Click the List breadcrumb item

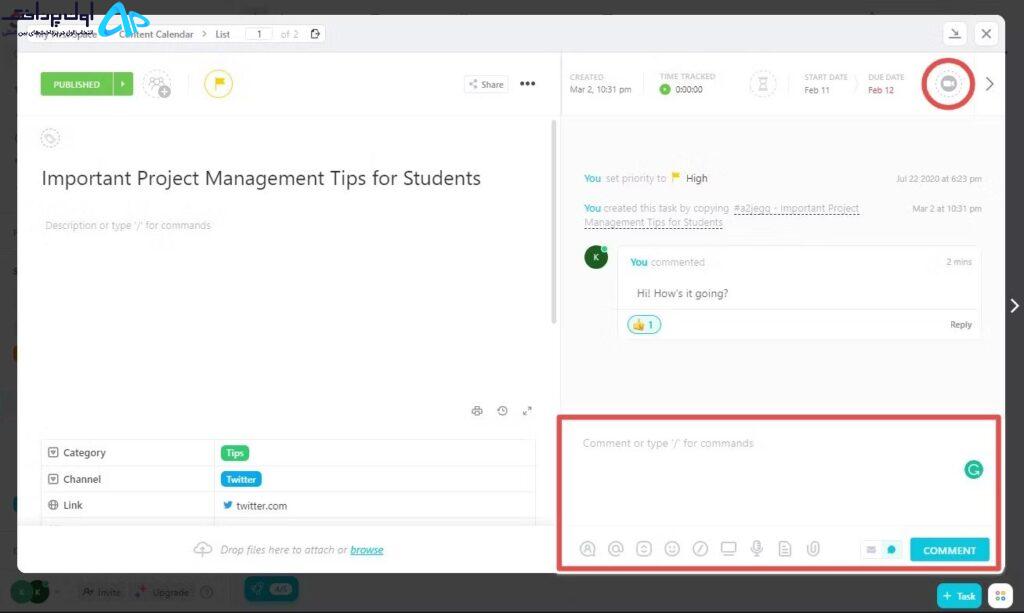click(222, 34)
